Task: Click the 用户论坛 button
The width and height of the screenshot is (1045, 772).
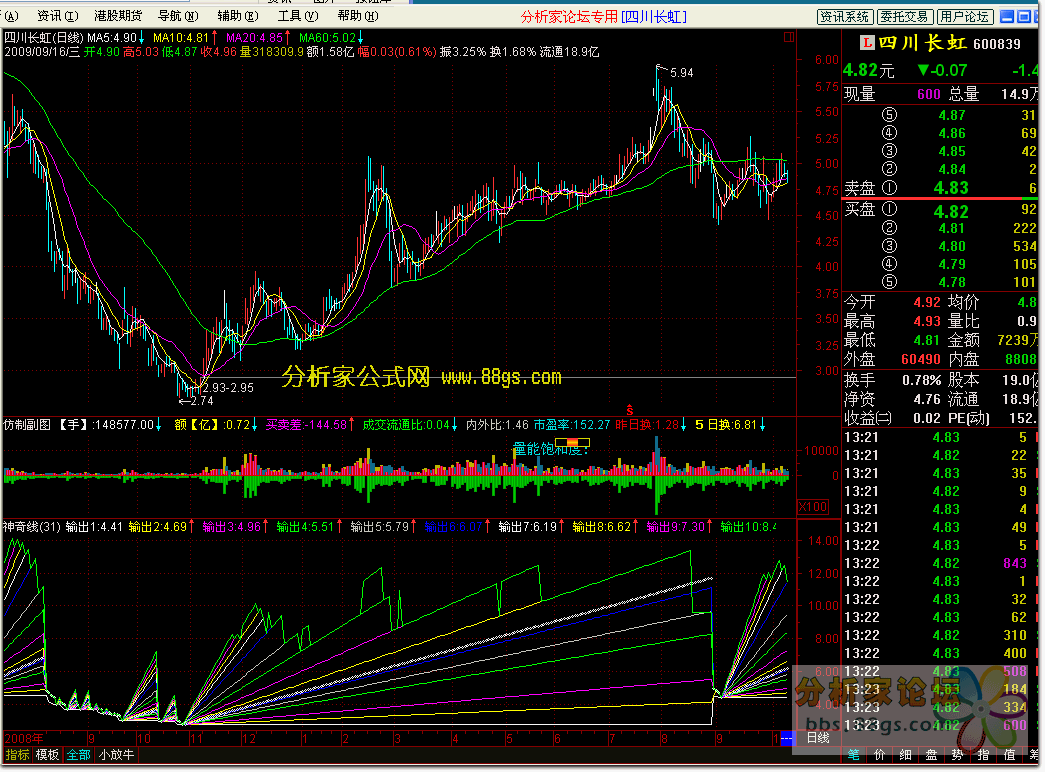Action: [x=964, y=17]
